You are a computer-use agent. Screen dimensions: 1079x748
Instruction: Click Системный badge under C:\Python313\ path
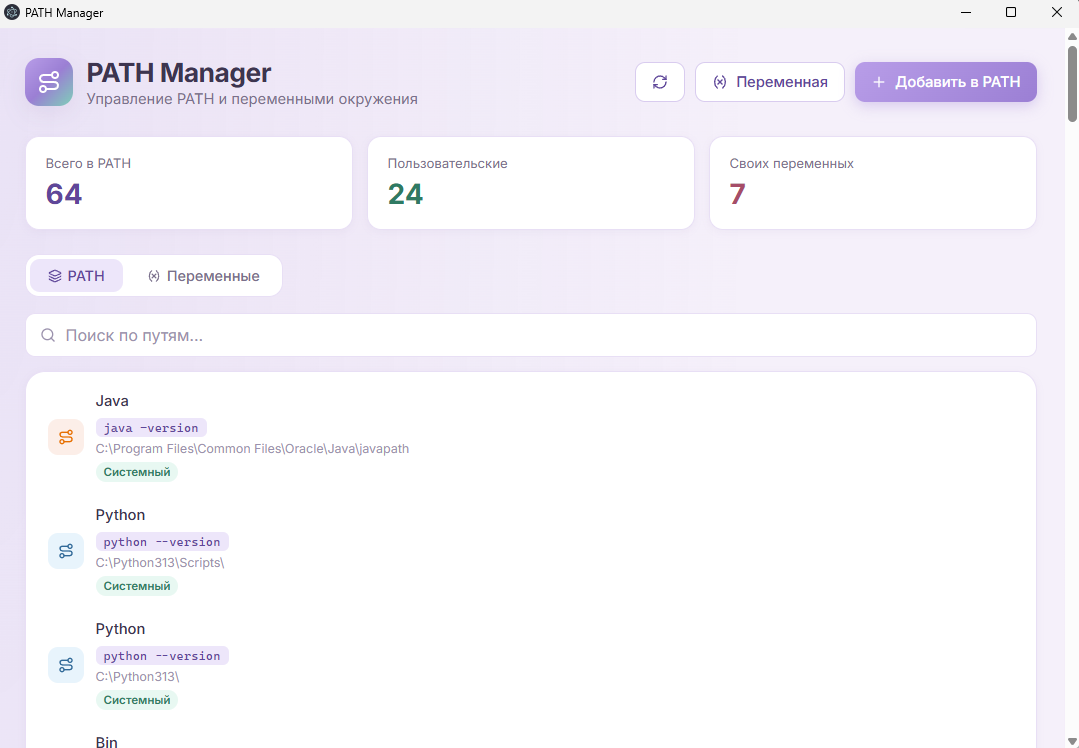click(137, 701)
